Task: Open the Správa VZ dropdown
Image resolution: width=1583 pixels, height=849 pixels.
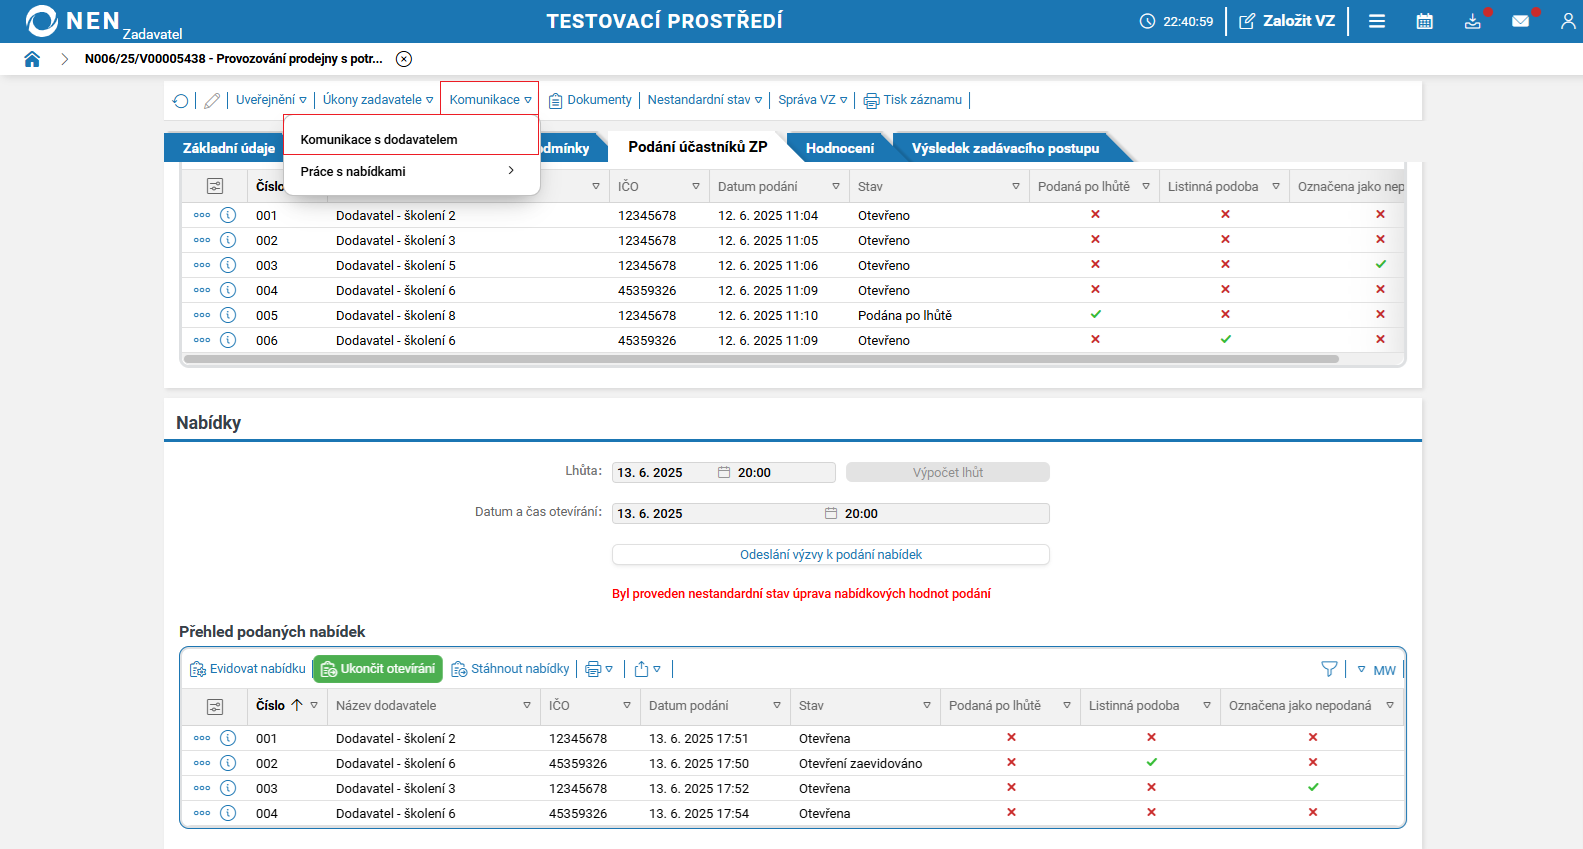Action: pos(812,100)
